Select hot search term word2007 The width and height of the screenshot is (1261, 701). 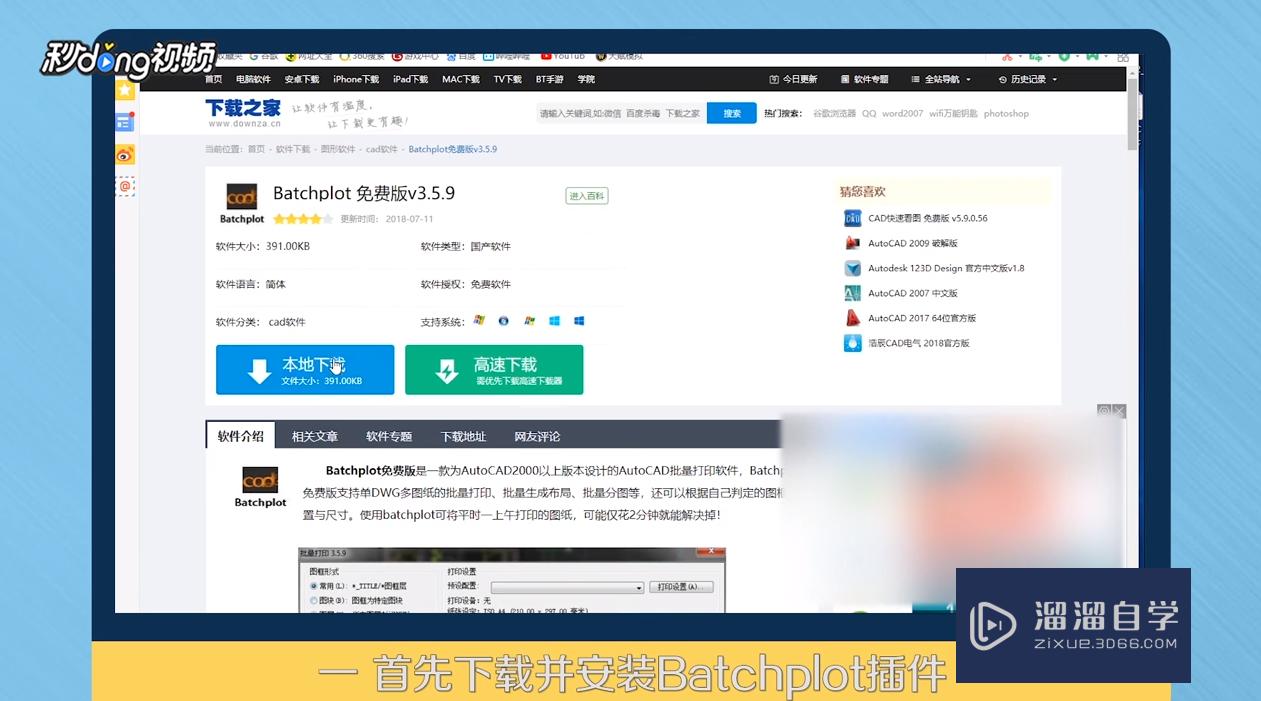coord(903,114)
